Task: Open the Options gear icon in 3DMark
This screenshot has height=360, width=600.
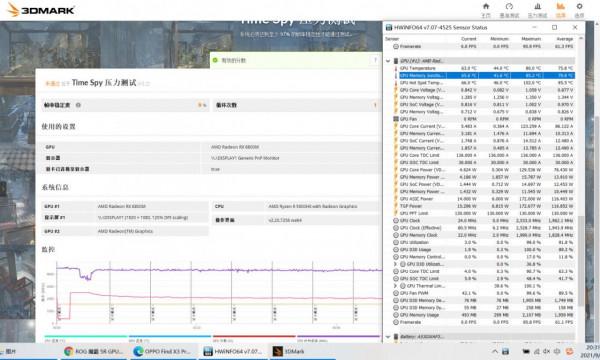Action: tap(579, 7)
